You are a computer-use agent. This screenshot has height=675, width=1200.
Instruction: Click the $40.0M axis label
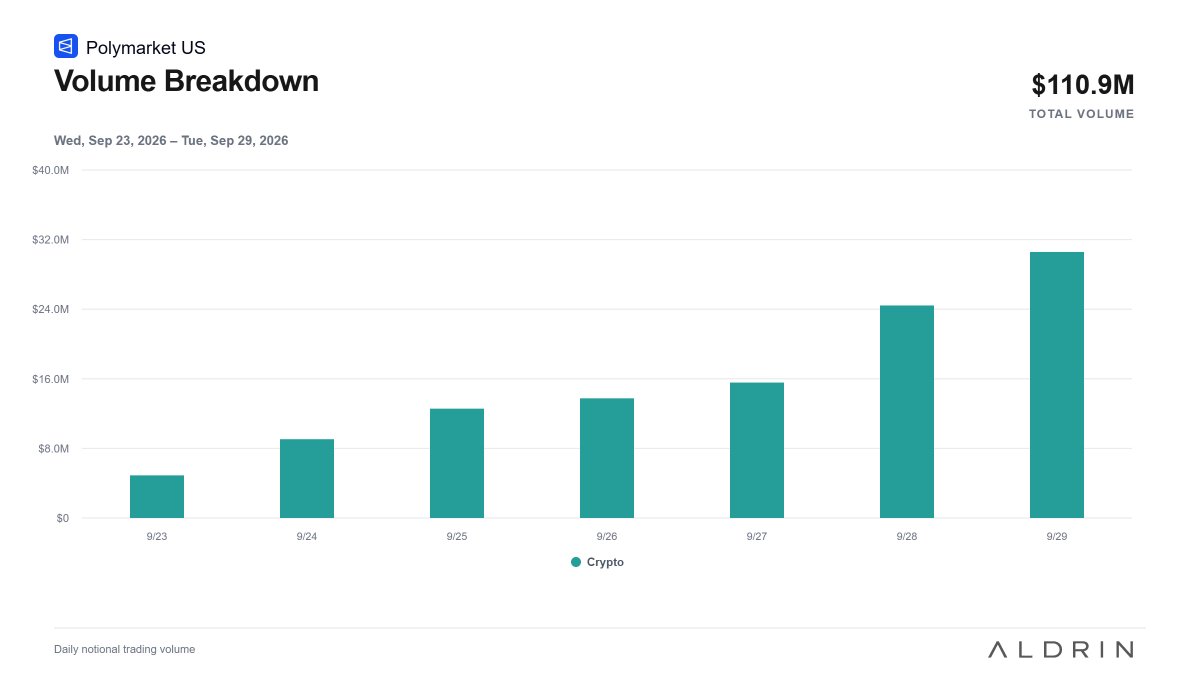coord(50,170)
